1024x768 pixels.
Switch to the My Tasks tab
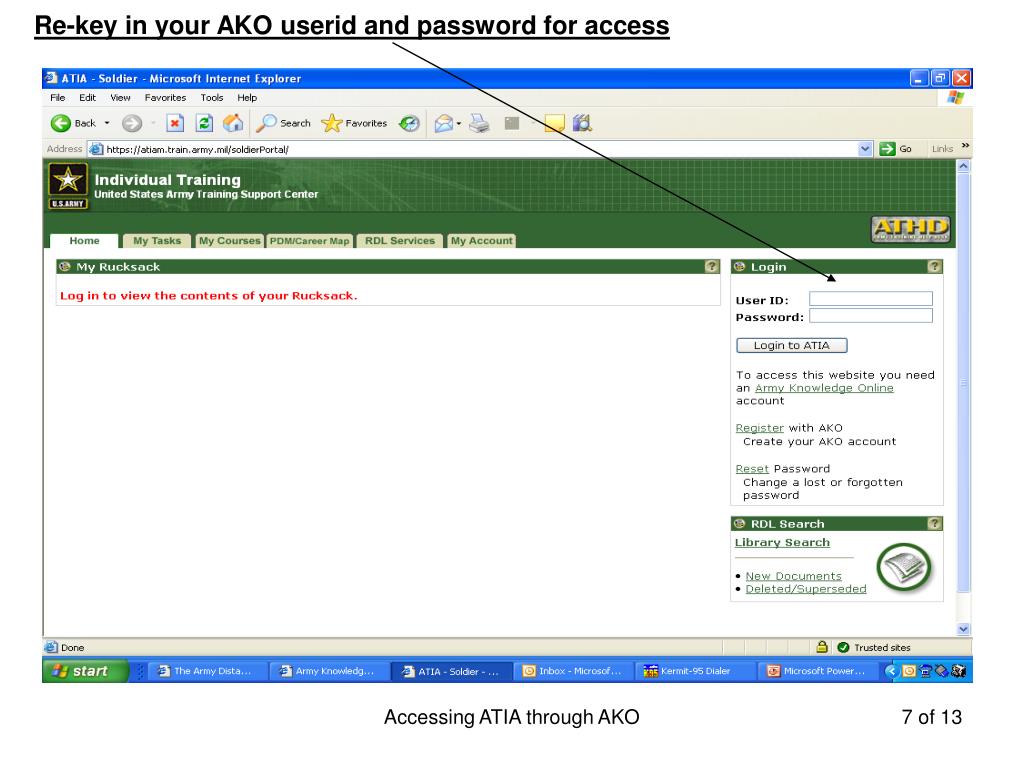coord(157,241)
